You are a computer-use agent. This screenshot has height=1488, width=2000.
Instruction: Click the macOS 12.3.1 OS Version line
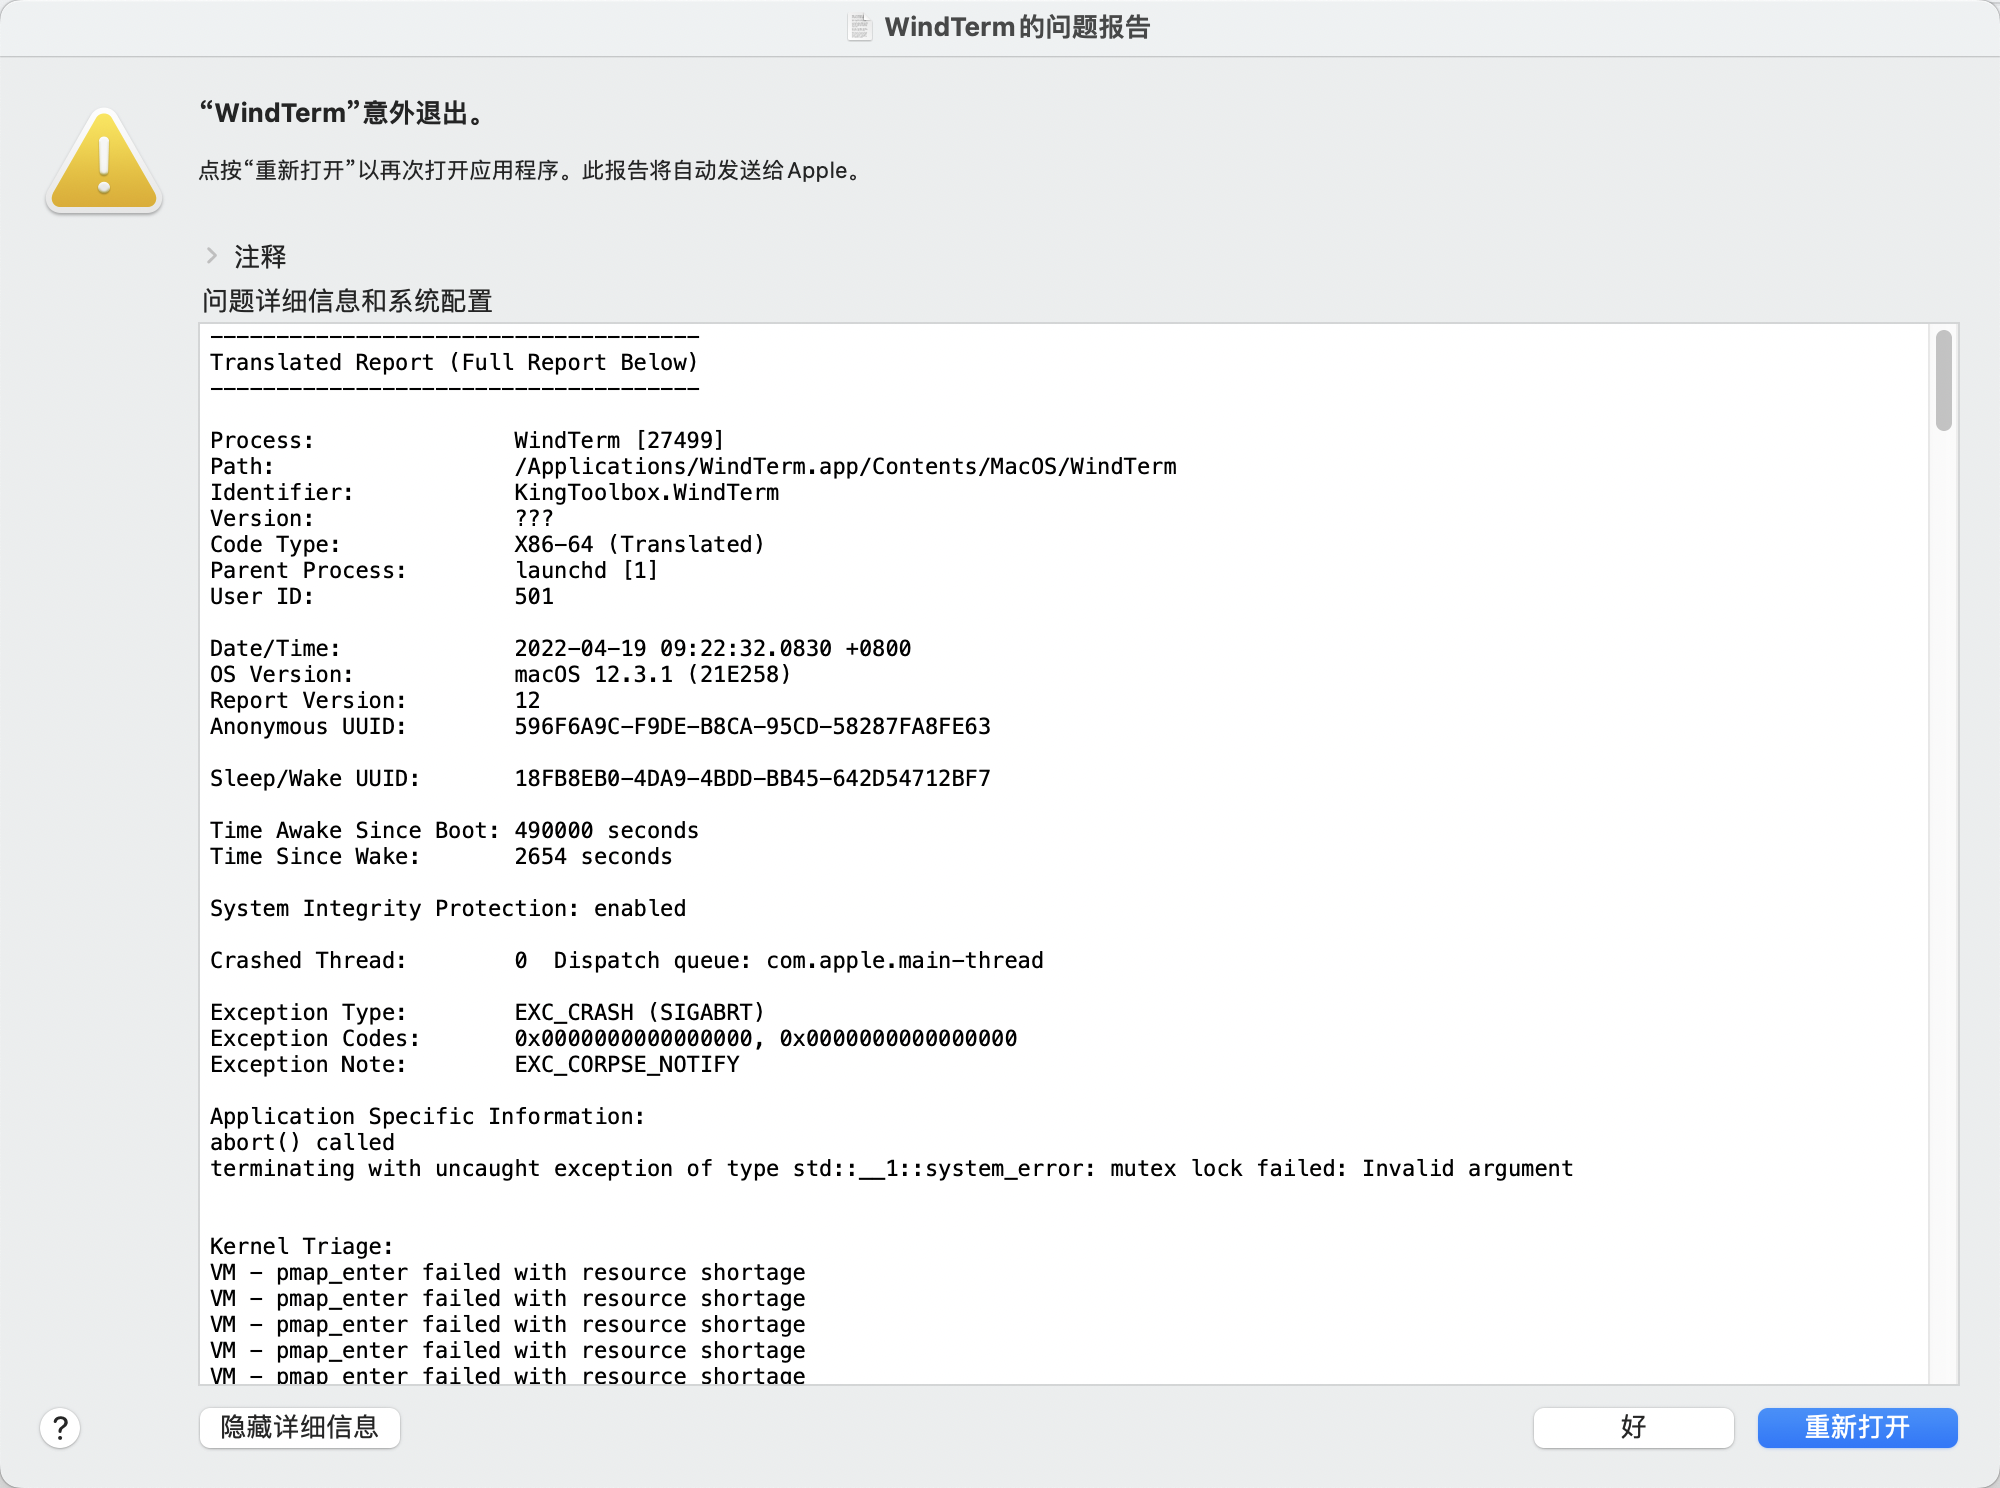click(499, 674)
